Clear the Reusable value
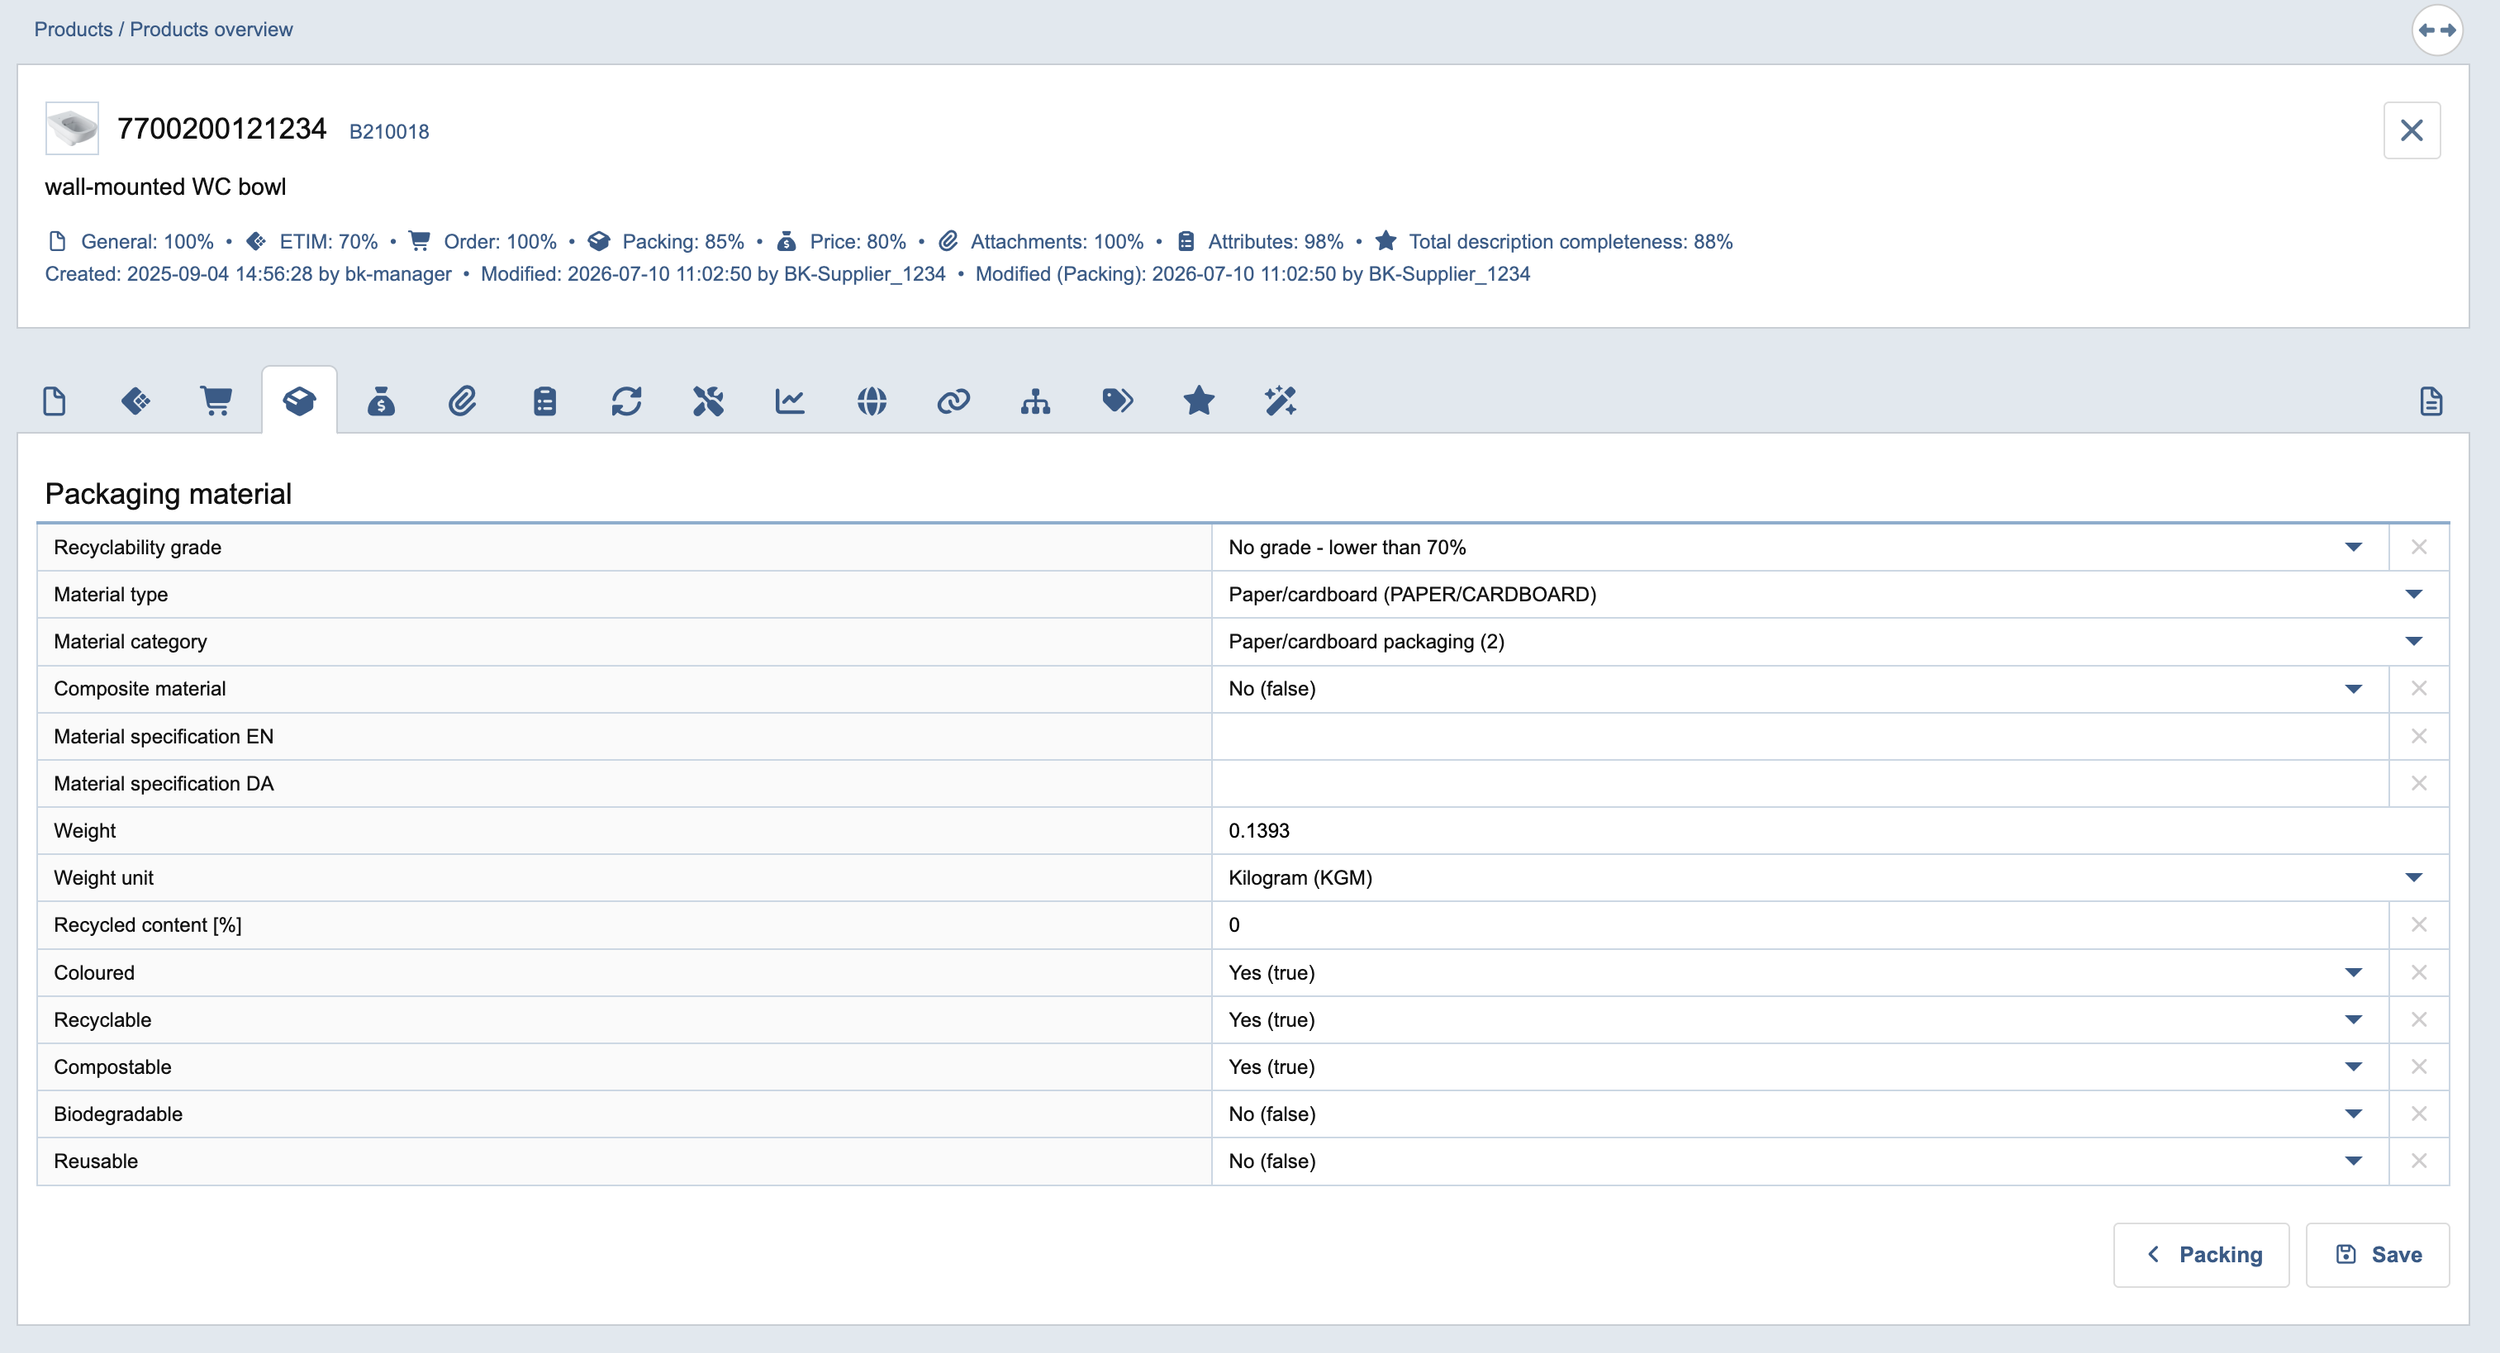The image size is (2500, 1353). pos(2419,1161)
